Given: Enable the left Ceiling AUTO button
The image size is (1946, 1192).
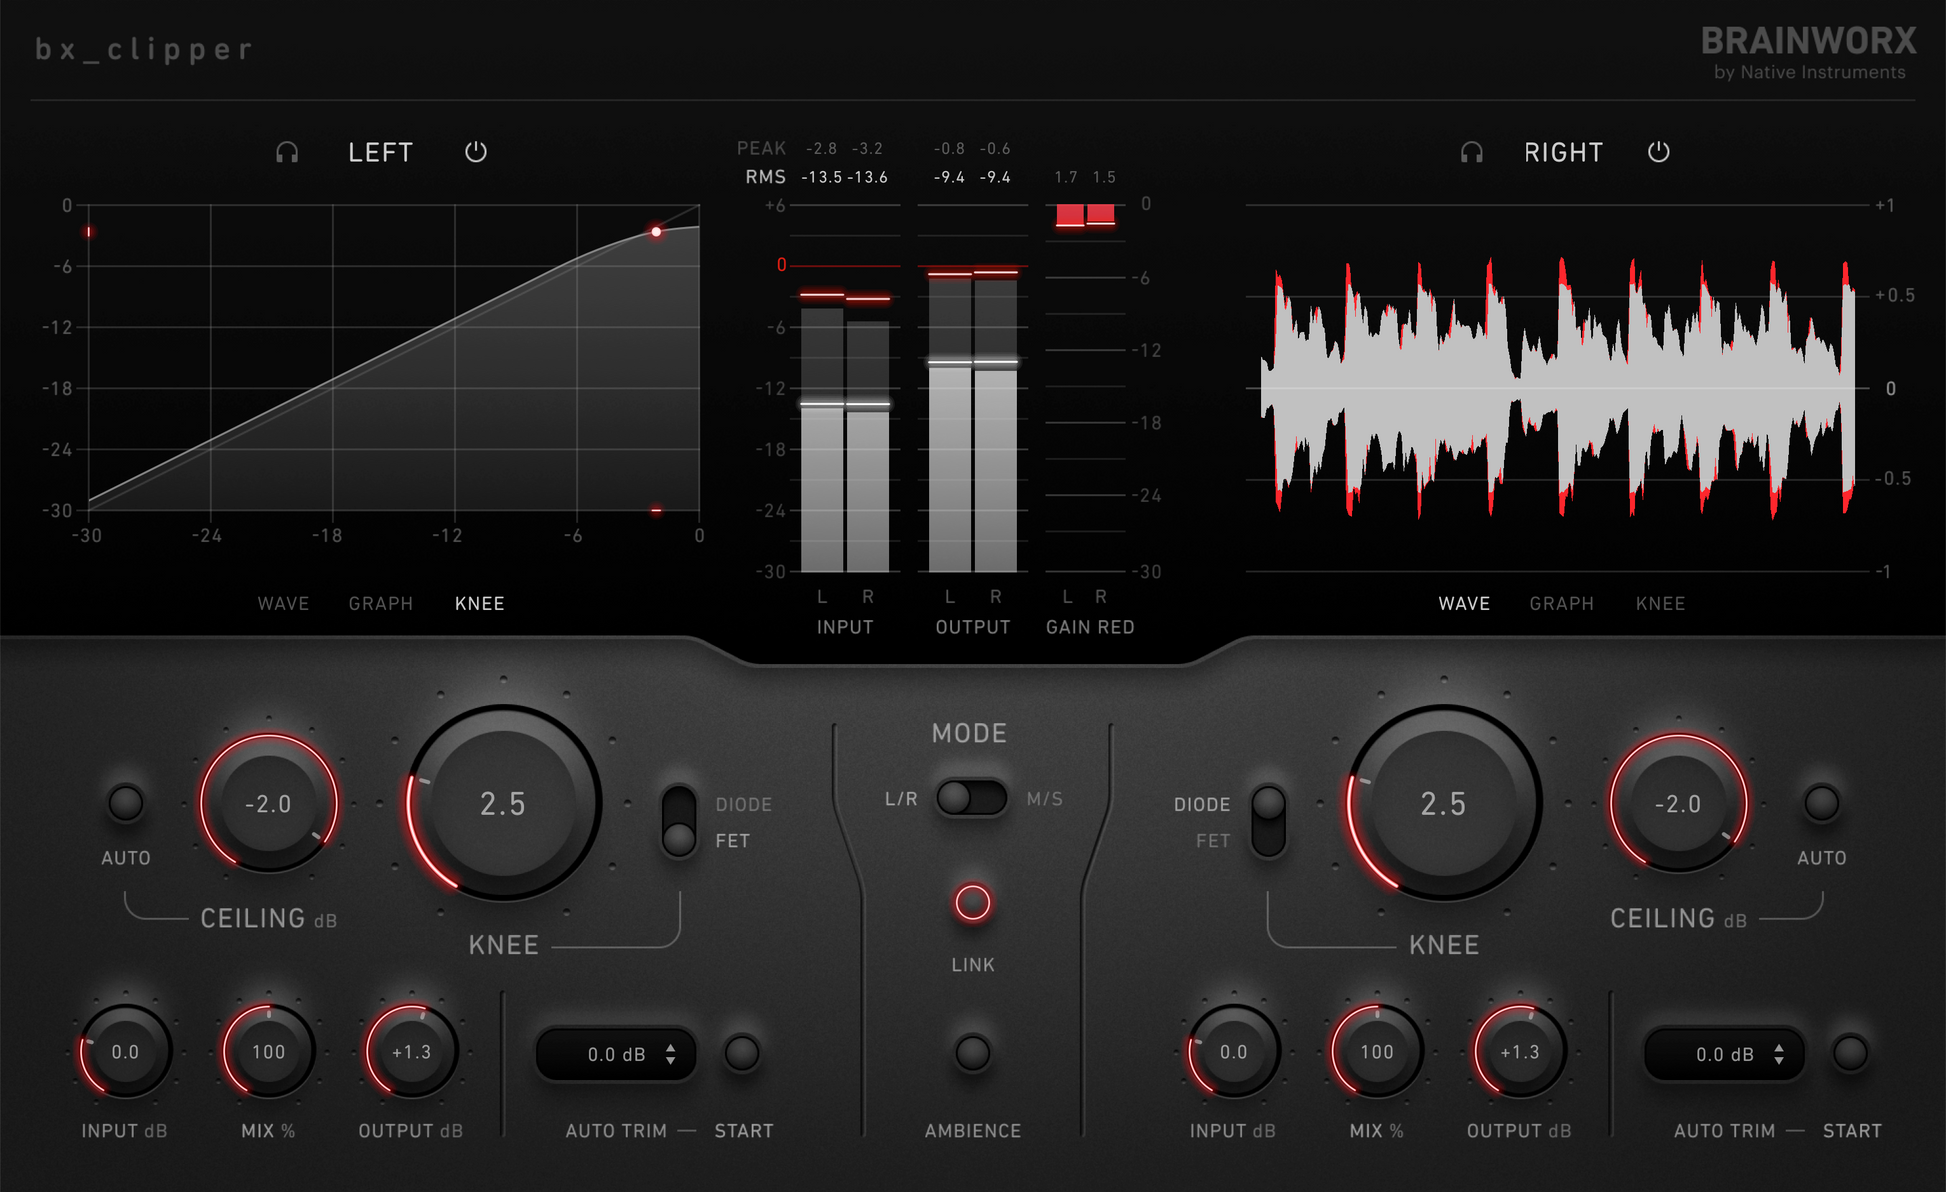Looking at the screenshot, I should [x=126, y=803].
